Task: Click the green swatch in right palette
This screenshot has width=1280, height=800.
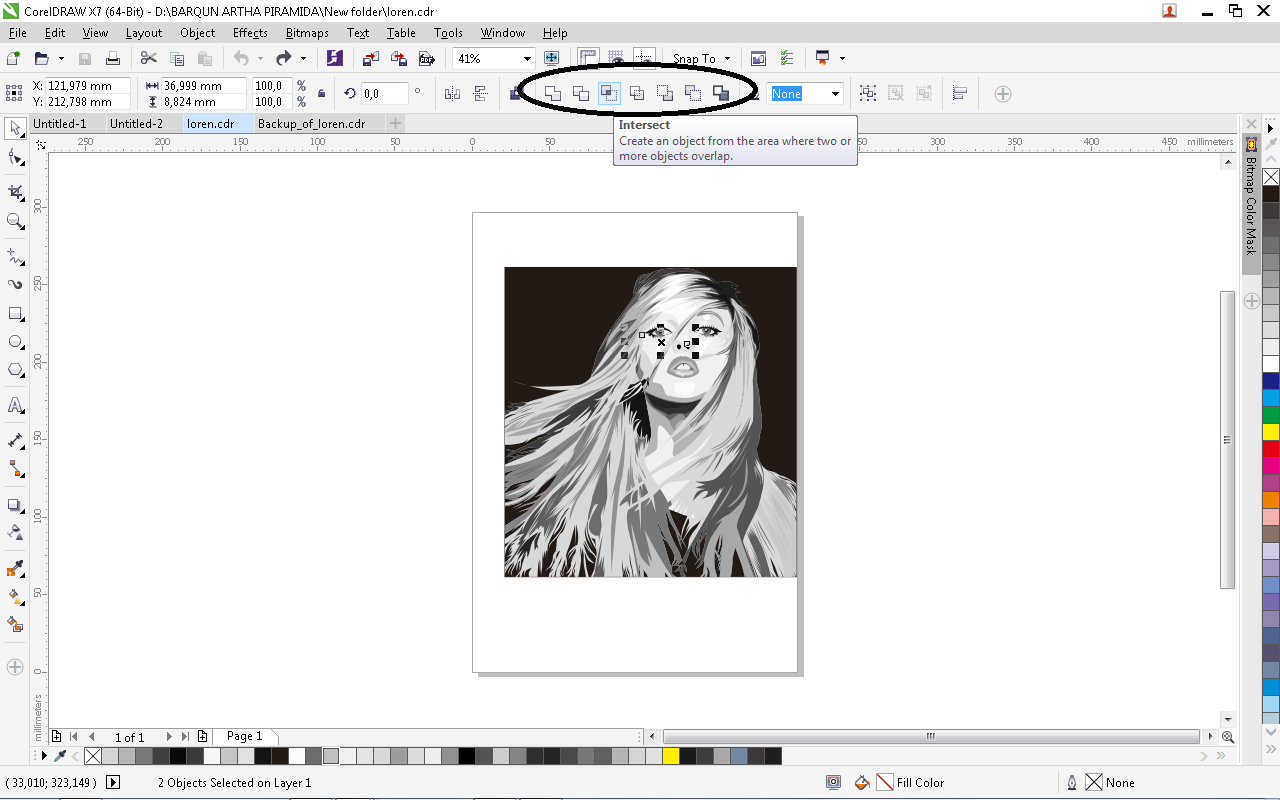Action: pos(1271,415)
